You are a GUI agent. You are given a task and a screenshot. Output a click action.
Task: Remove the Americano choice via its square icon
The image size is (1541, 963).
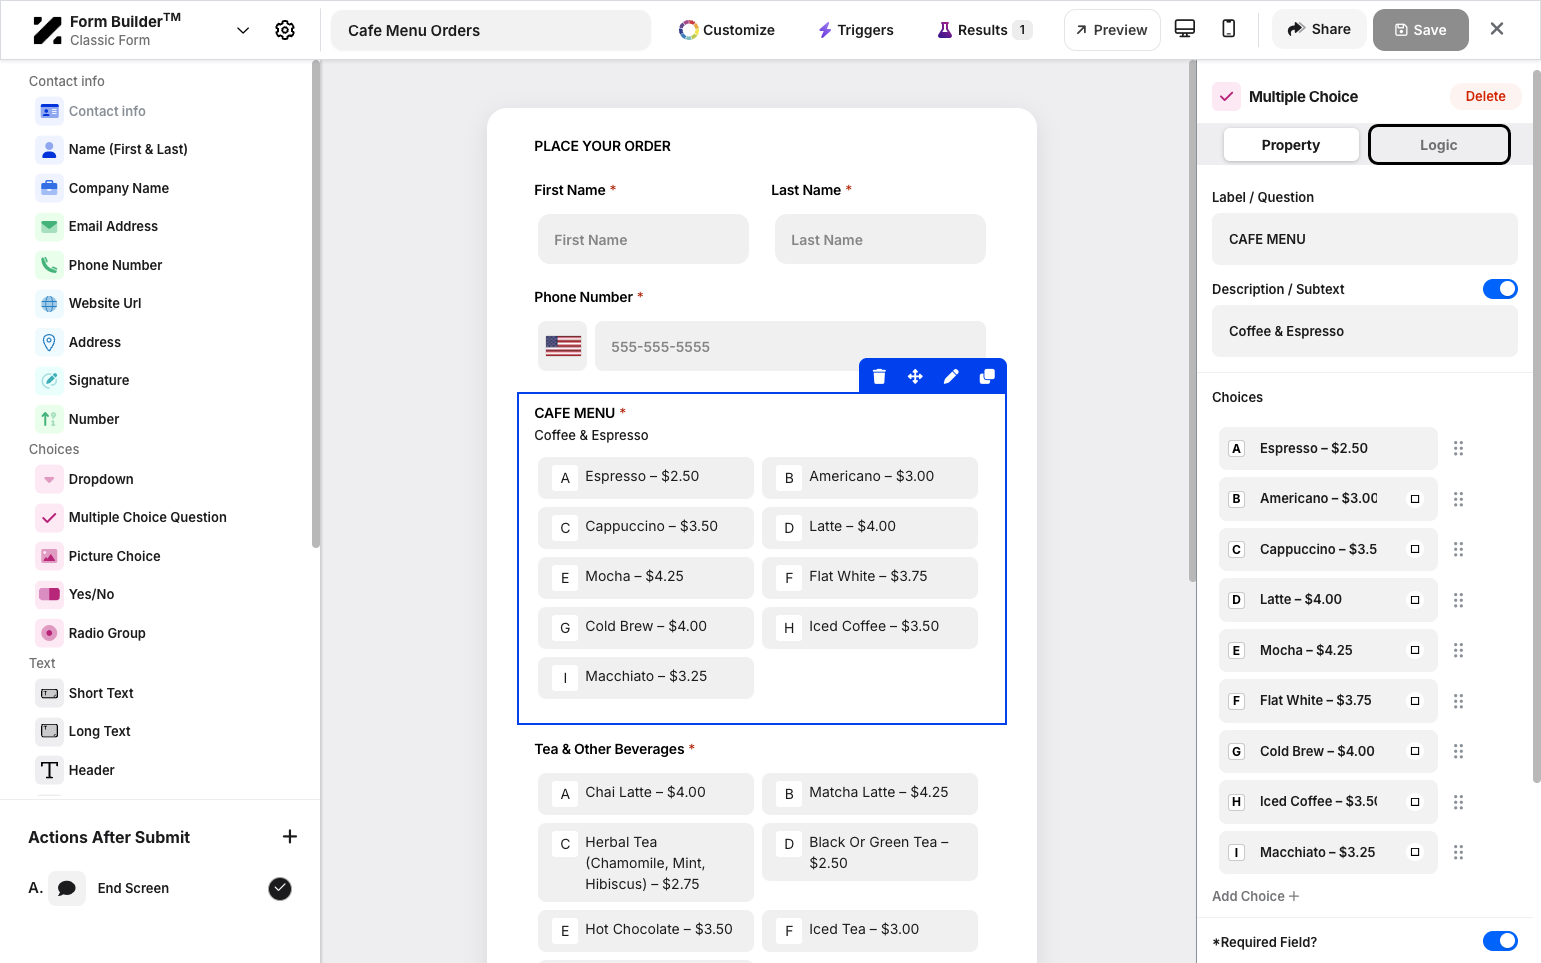coord(1415,498)
